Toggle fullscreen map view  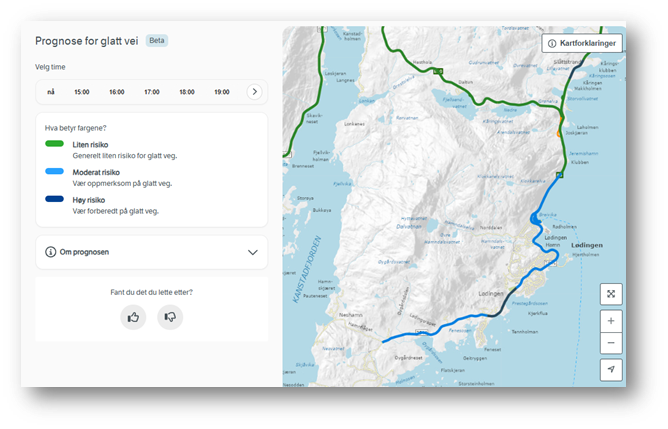[x=611, y=294]
